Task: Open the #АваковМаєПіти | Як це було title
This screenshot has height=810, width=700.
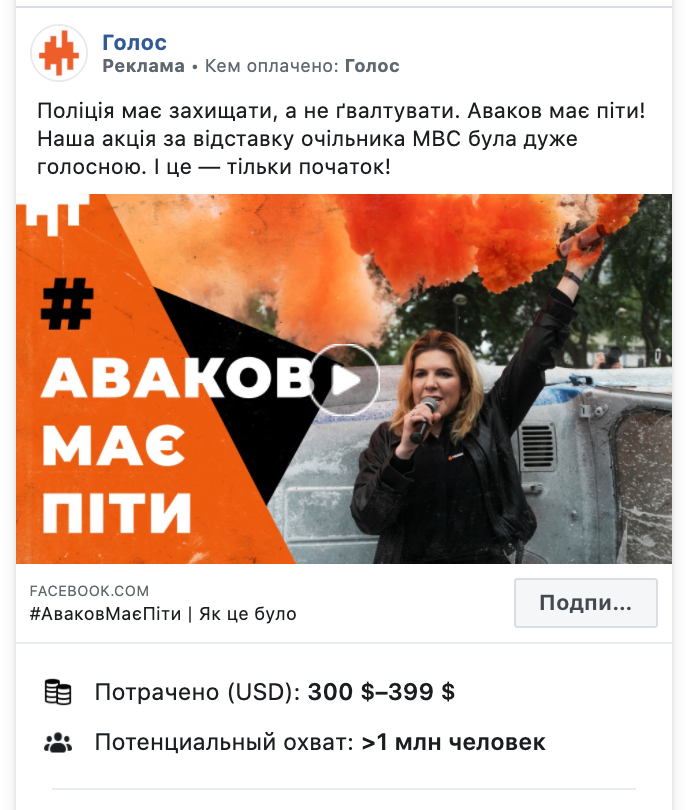Action: coord(163,614)
